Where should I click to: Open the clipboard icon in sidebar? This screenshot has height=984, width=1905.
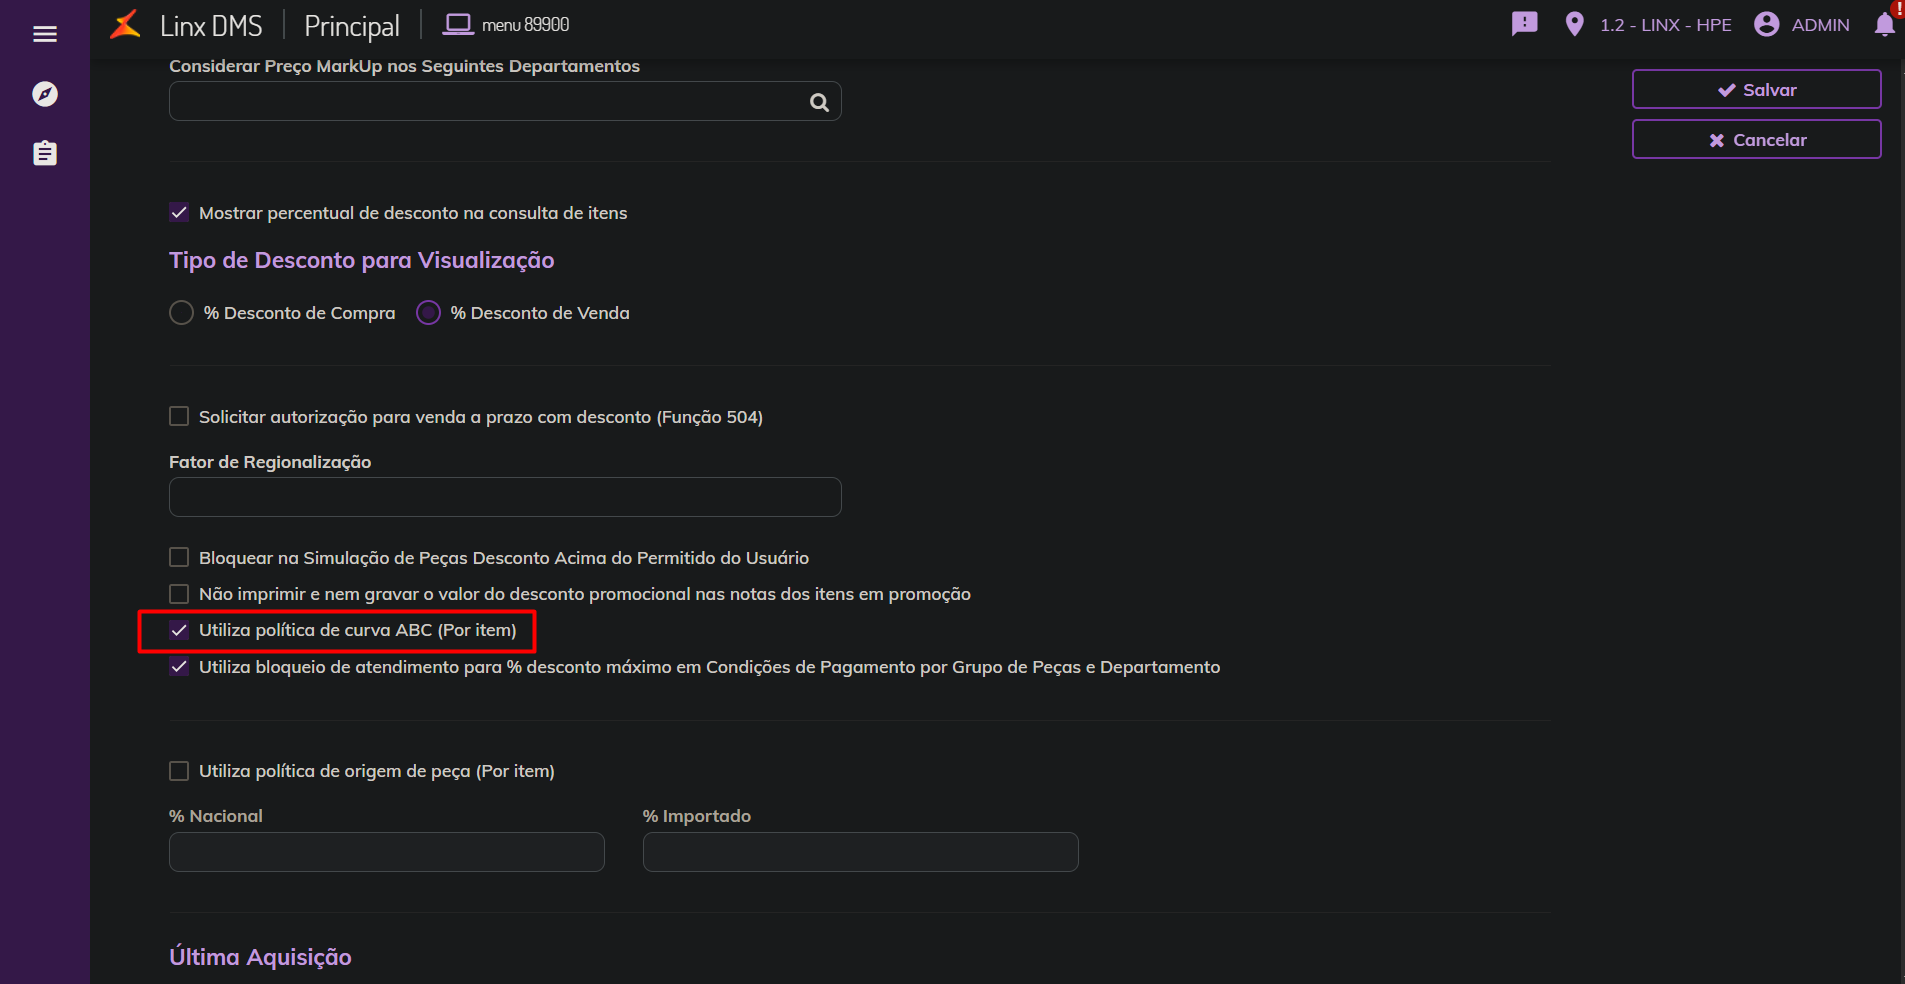[x=45, y=153]
